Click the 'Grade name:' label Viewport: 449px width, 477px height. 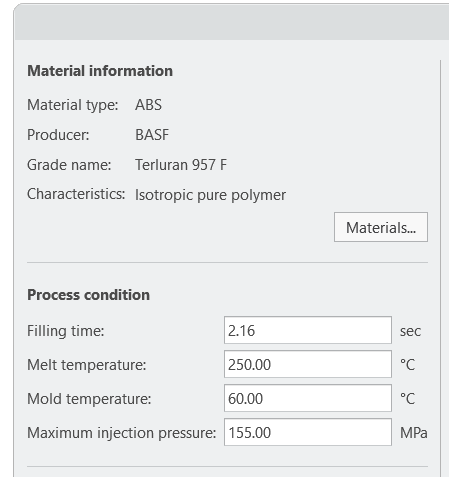pyautogui.click(x=69, y=165)
